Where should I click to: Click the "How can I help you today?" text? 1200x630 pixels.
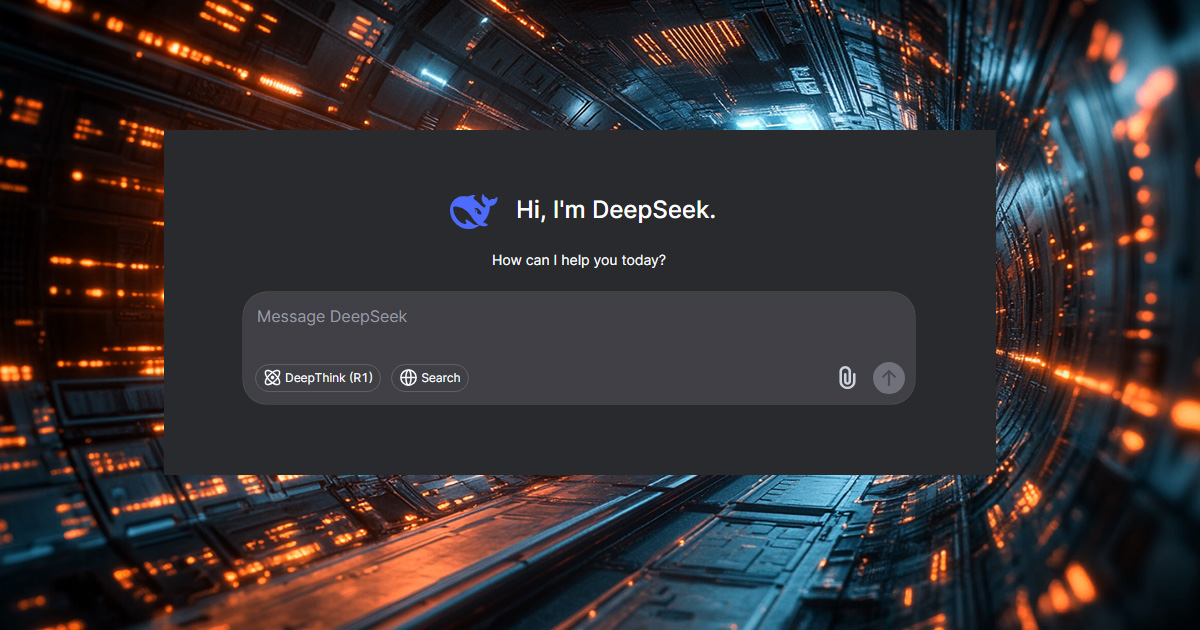(579, 260)
